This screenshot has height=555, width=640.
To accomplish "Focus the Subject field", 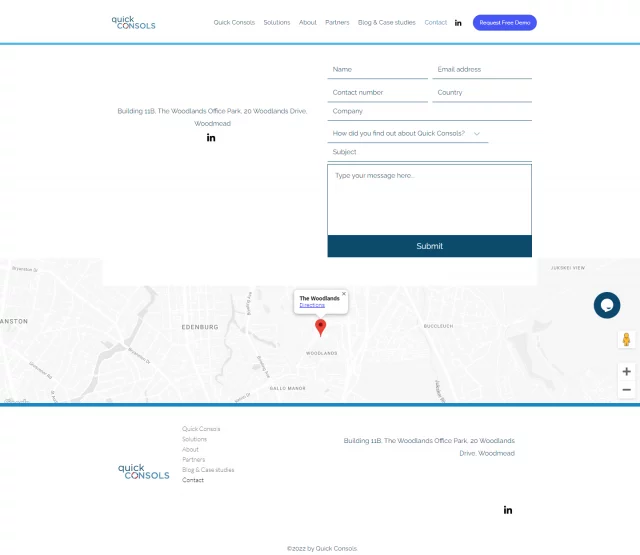I will tap(429, 152).
